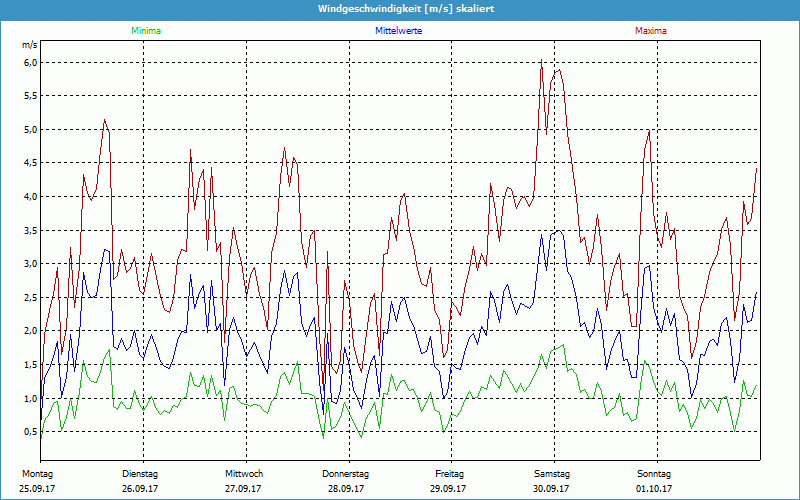Click the 30.09.17 date label
The height and width of the screenshot is (500, 800).
pos(551,489)
